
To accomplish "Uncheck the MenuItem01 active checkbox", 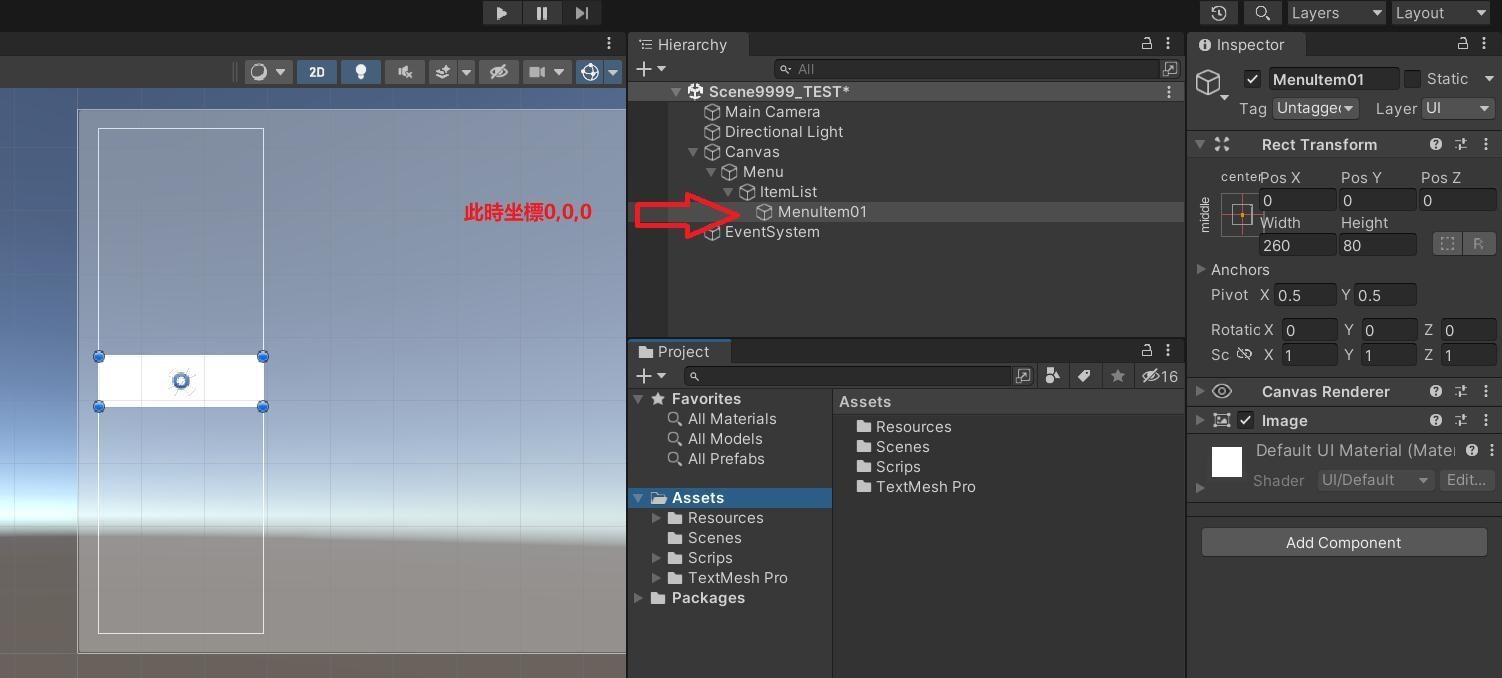I will coord(1253,79).
